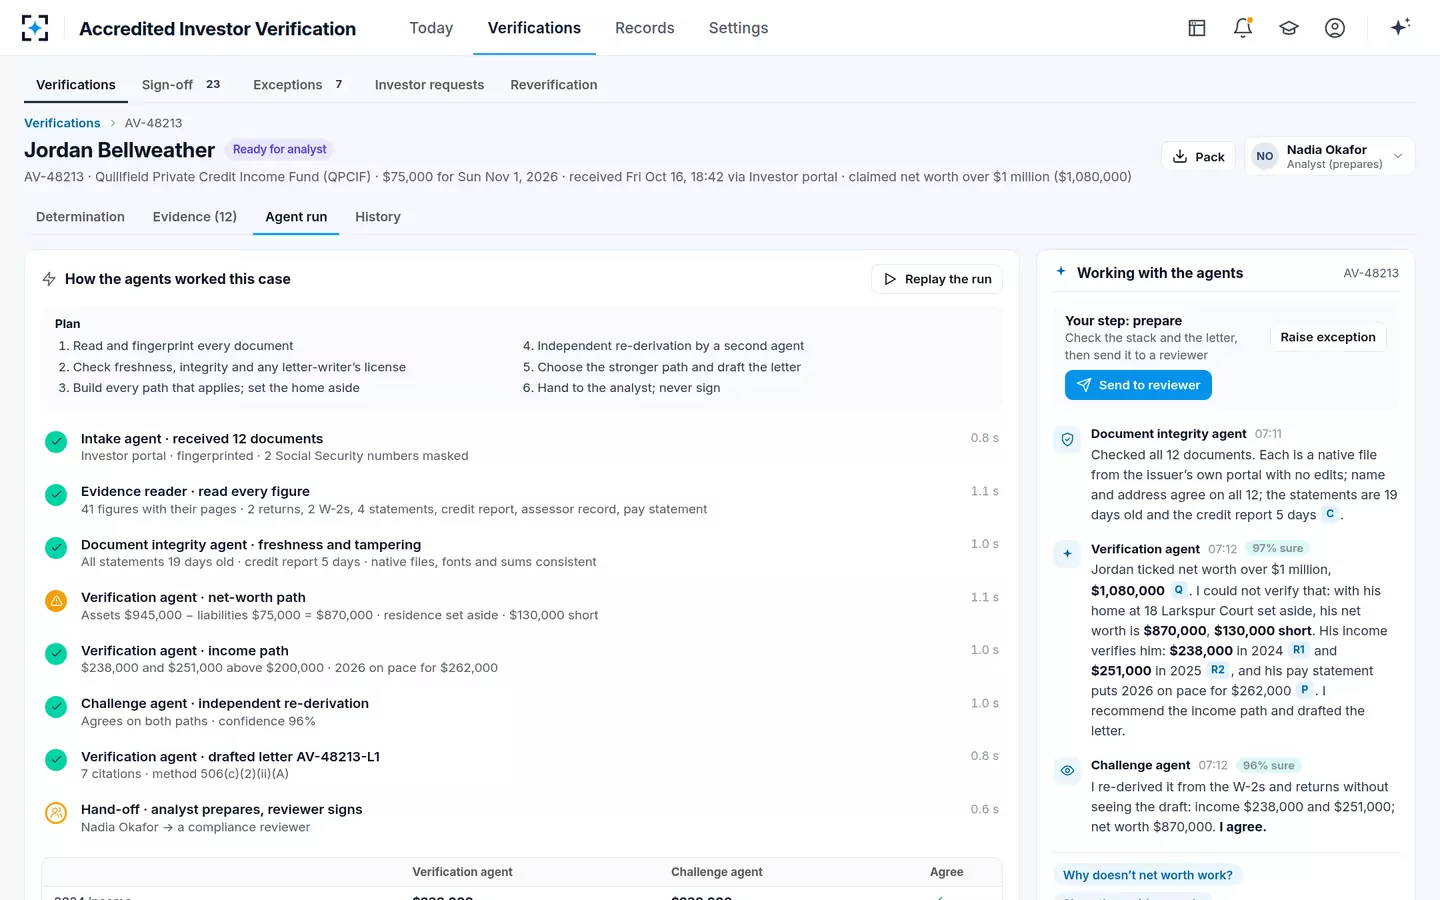Open notifications bell
Screen dimensions: 1440x900
pyautogui.click(x=1243, y=28)
